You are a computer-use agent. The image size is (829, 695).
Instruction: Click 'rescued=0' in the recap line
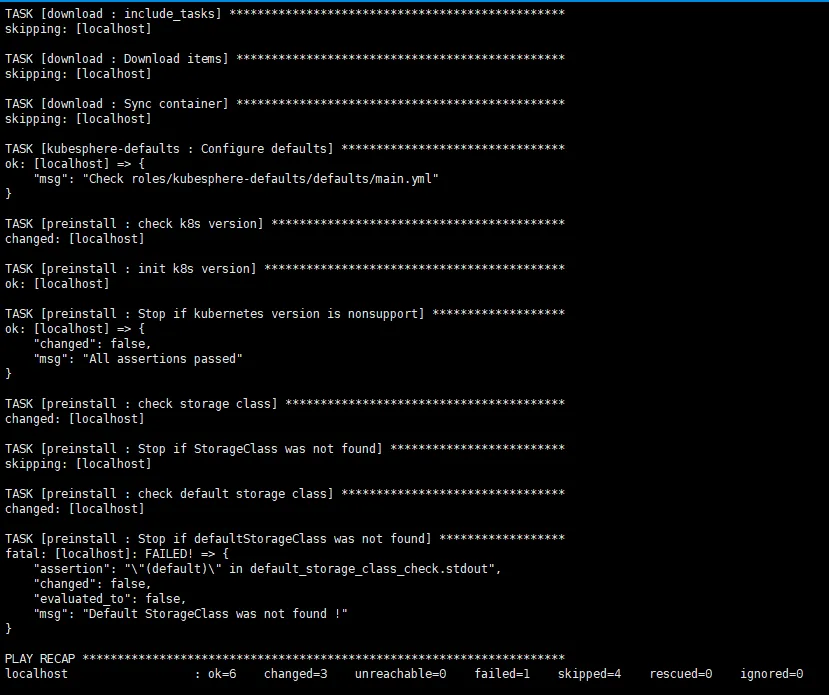pyautogui.click(x=680, y=674)
